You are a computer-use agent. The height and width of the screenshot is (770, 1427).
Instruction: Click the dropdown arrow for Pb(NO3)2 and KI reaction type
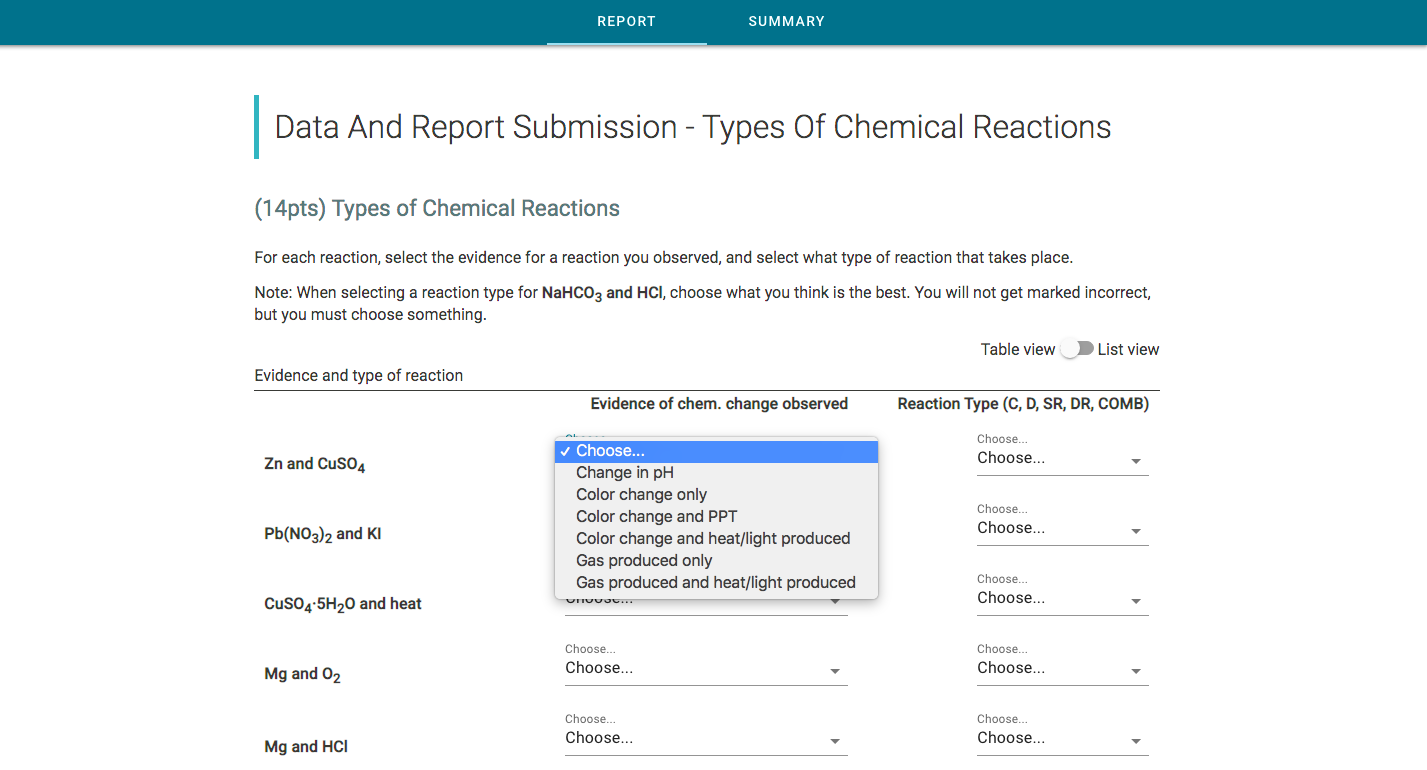[x=1136, y=530]
